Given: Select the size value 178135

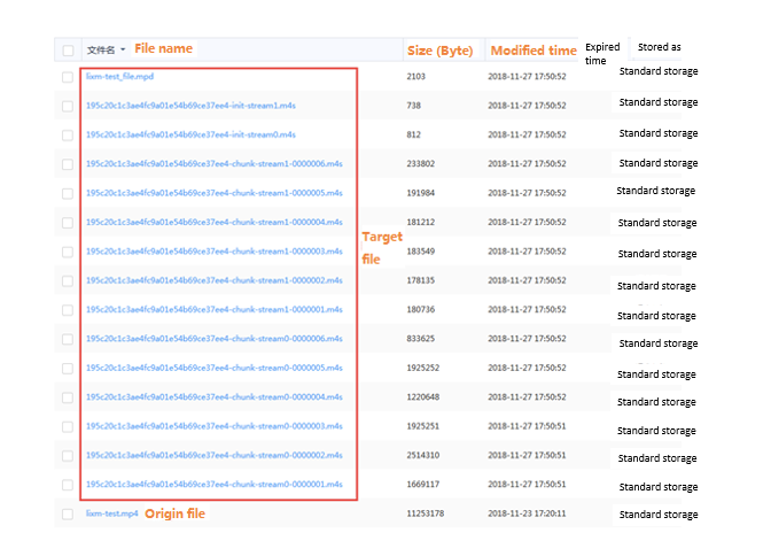Looking at the screenshot, I should [x=420, y=280].
